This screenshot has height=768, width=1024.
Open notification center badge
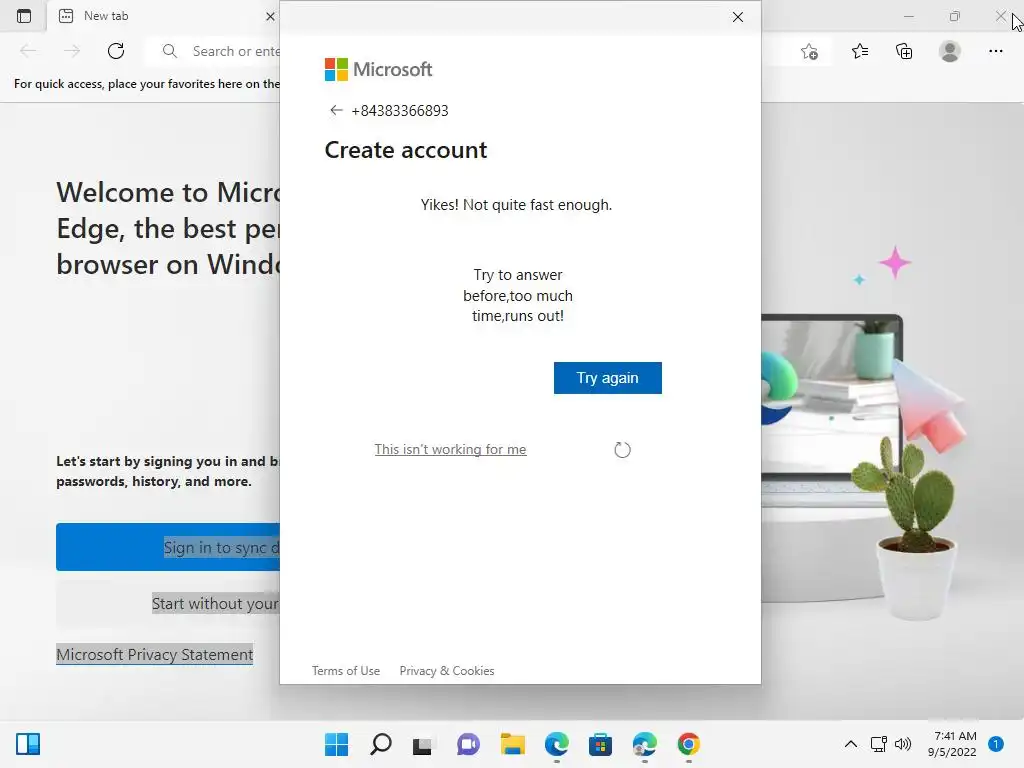point(995,744)
